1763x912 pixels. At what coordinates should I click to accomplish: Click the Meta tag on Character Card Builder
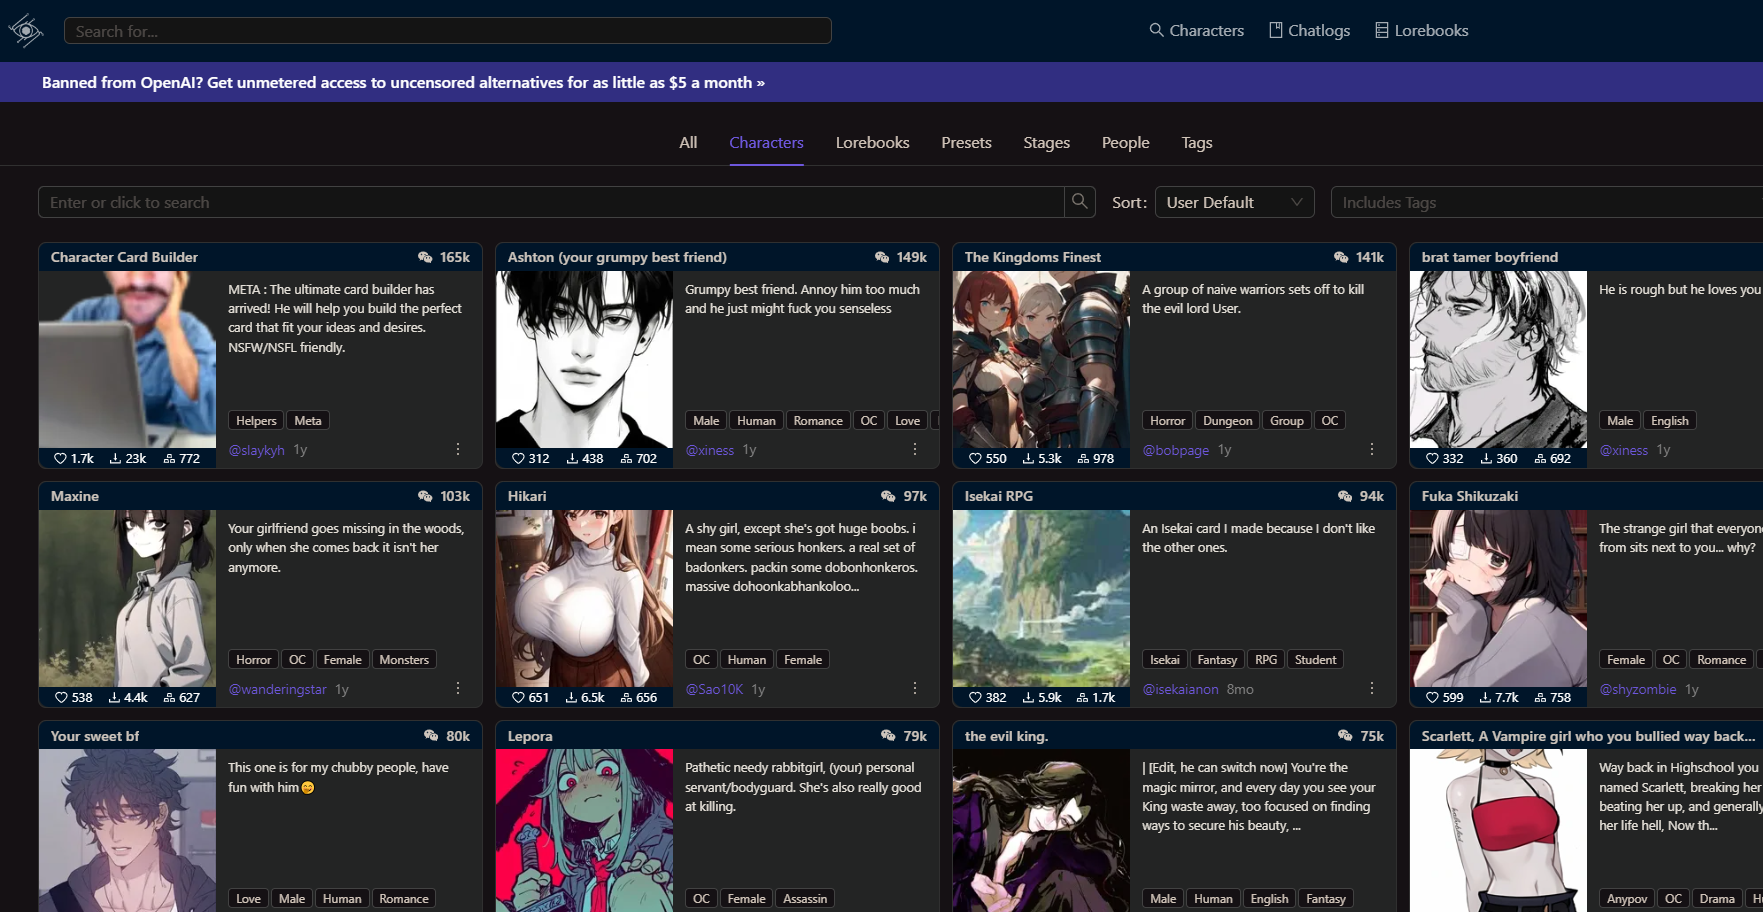click(308, 421)
